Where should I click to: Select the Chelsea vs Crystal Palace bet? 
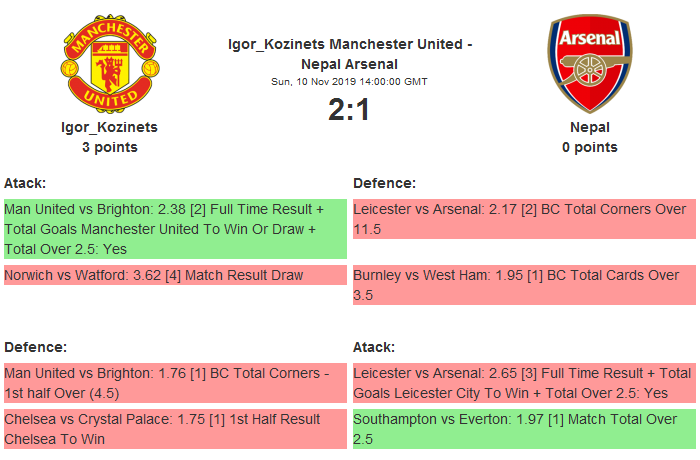point(175,429)
